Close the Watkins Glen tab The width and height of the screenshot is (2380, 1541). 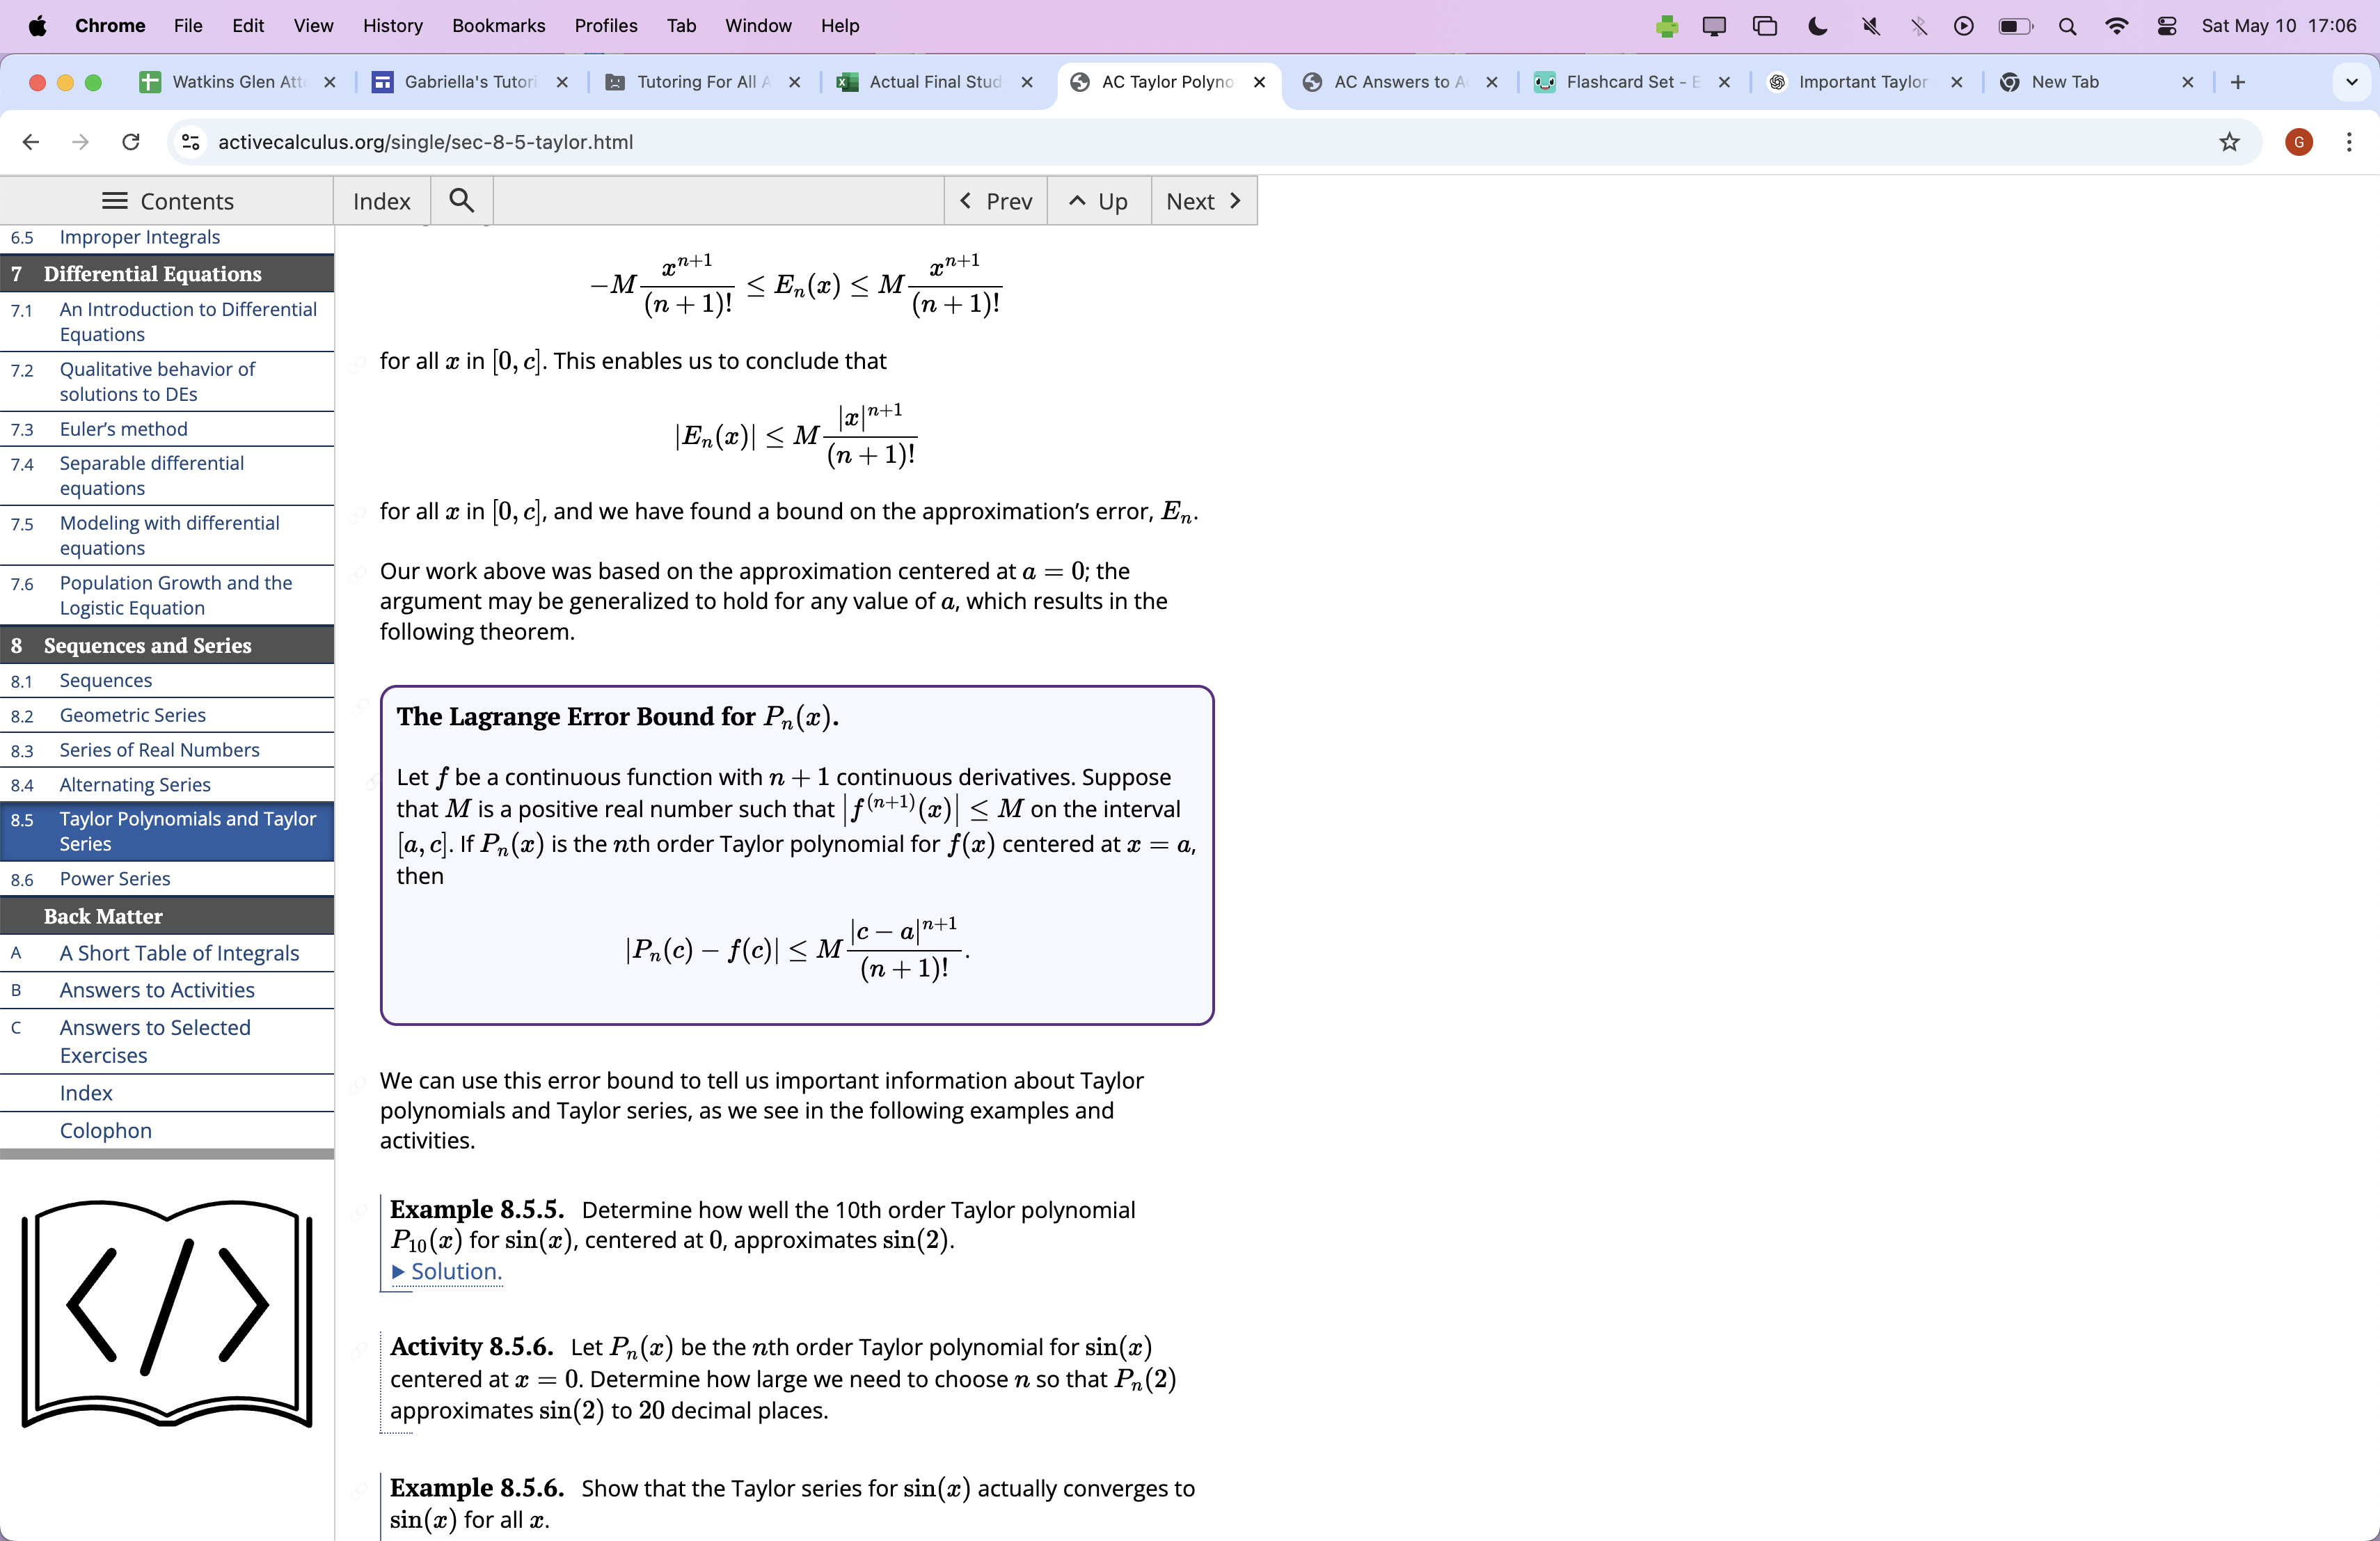point(330,82)
